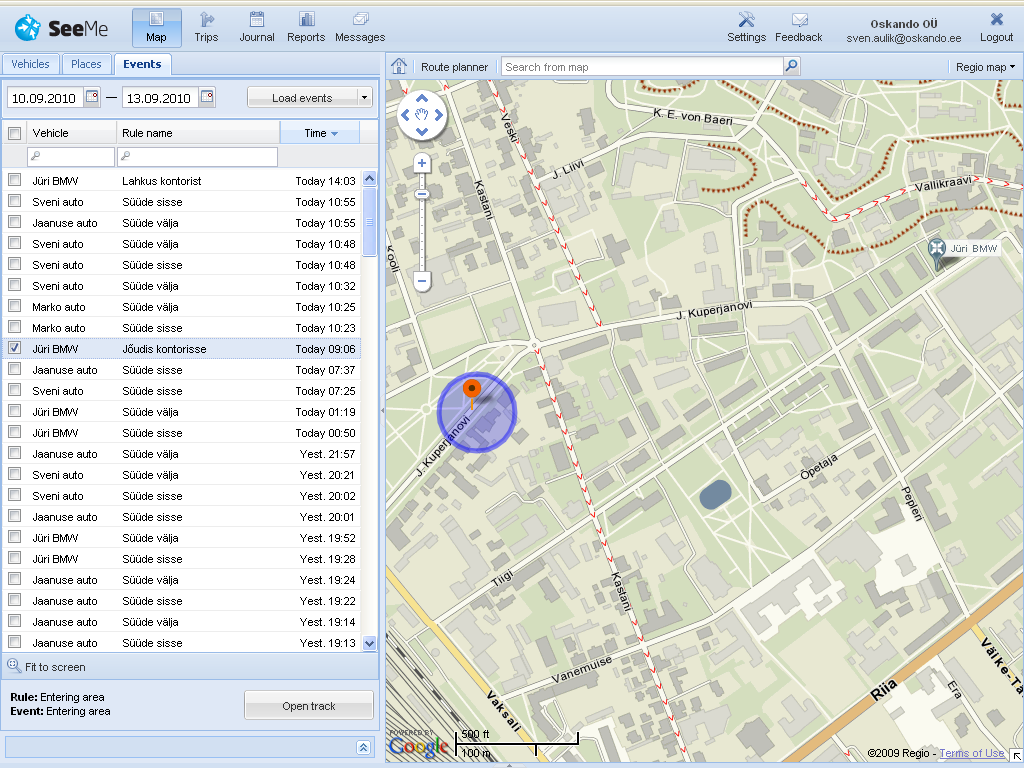The height and width of the screenshot is (768, 1024).
Task: Uncheck the Jüri BMW Jõudis kontorisse row
Action: [x=14, y=348]
